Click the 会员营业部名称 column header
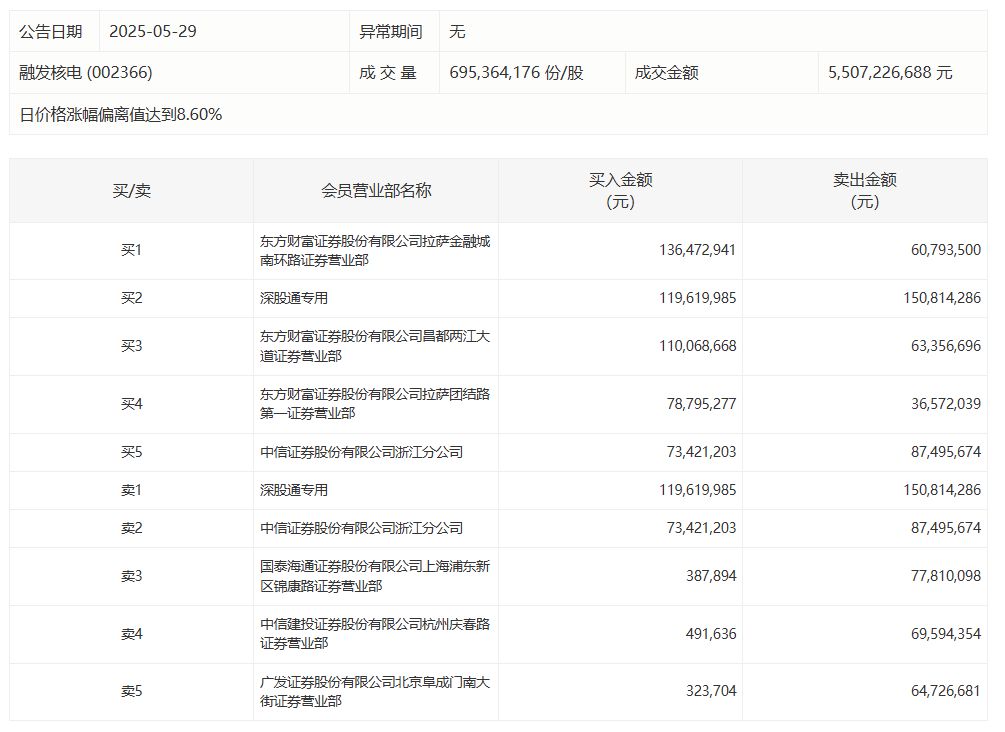The image size is (1005, 732). 376,190
